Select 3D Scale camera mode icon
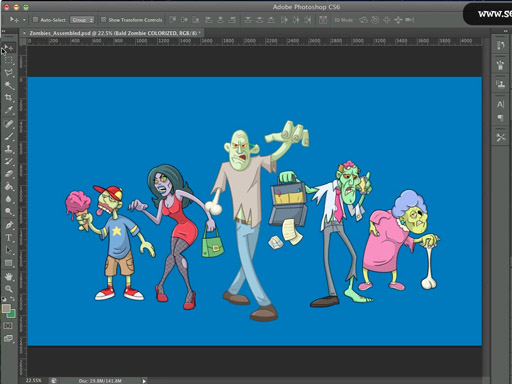 tap(410, 20)
